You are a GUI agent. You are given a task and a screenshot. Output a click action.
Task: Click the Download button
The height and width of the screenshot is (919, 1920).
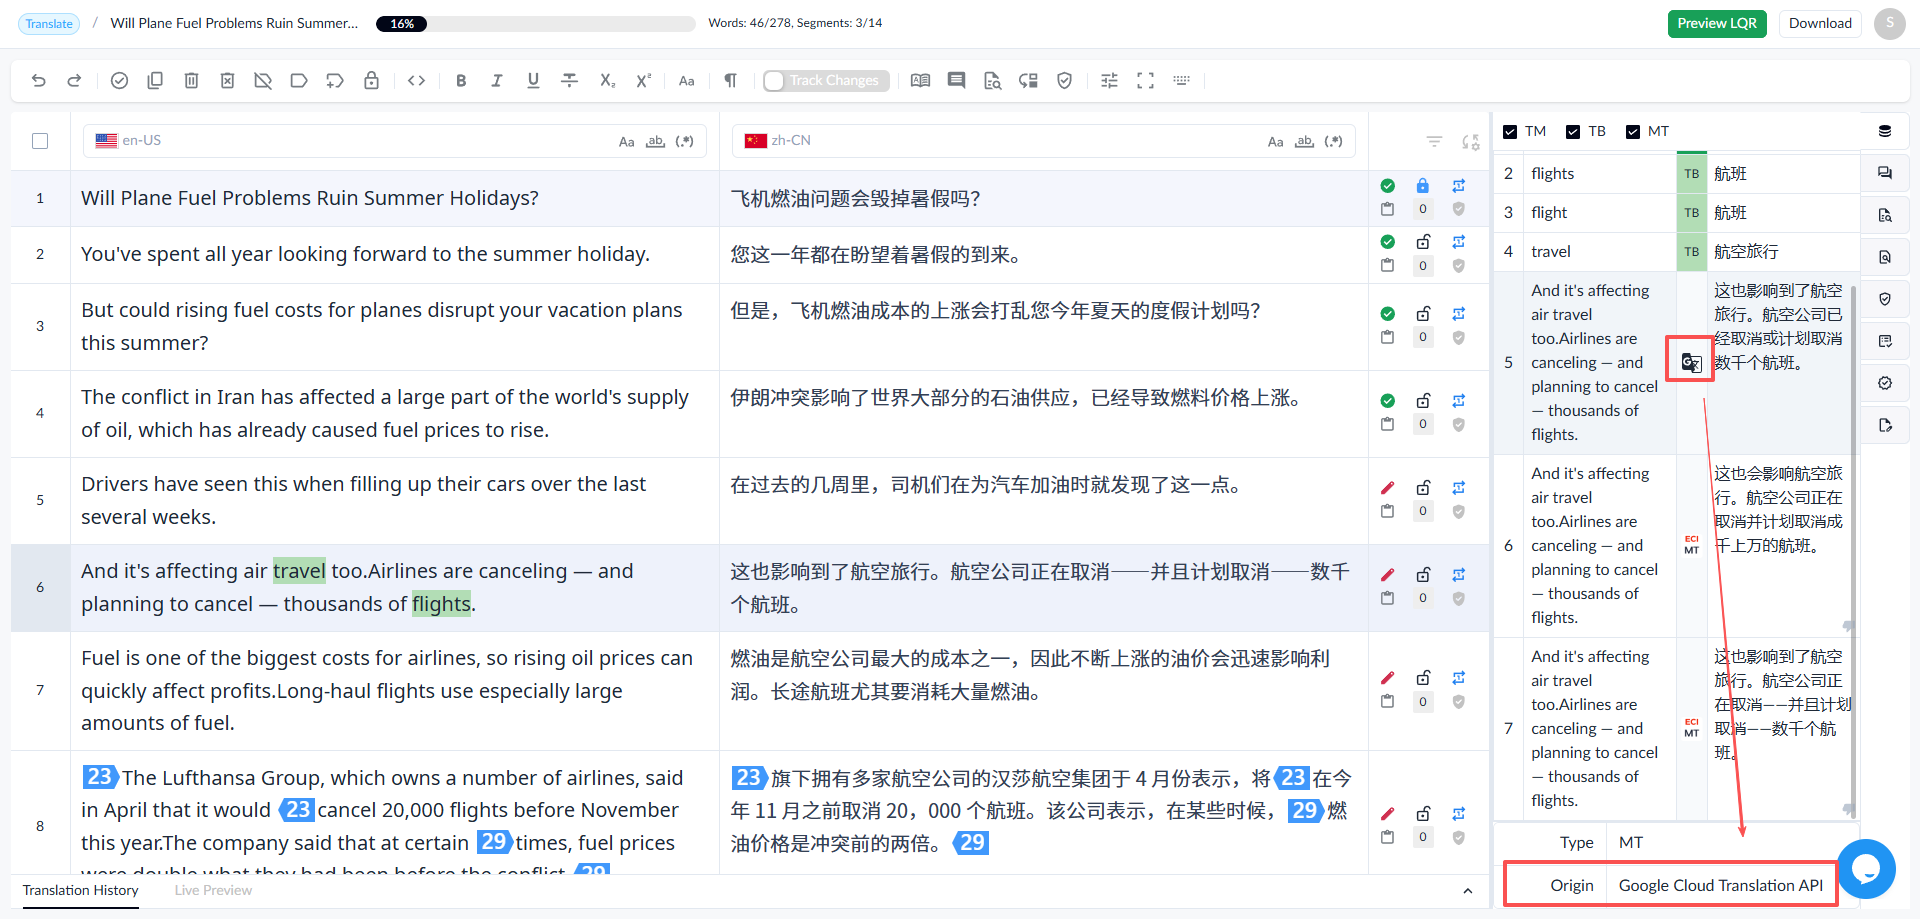tap(1820, 24)
